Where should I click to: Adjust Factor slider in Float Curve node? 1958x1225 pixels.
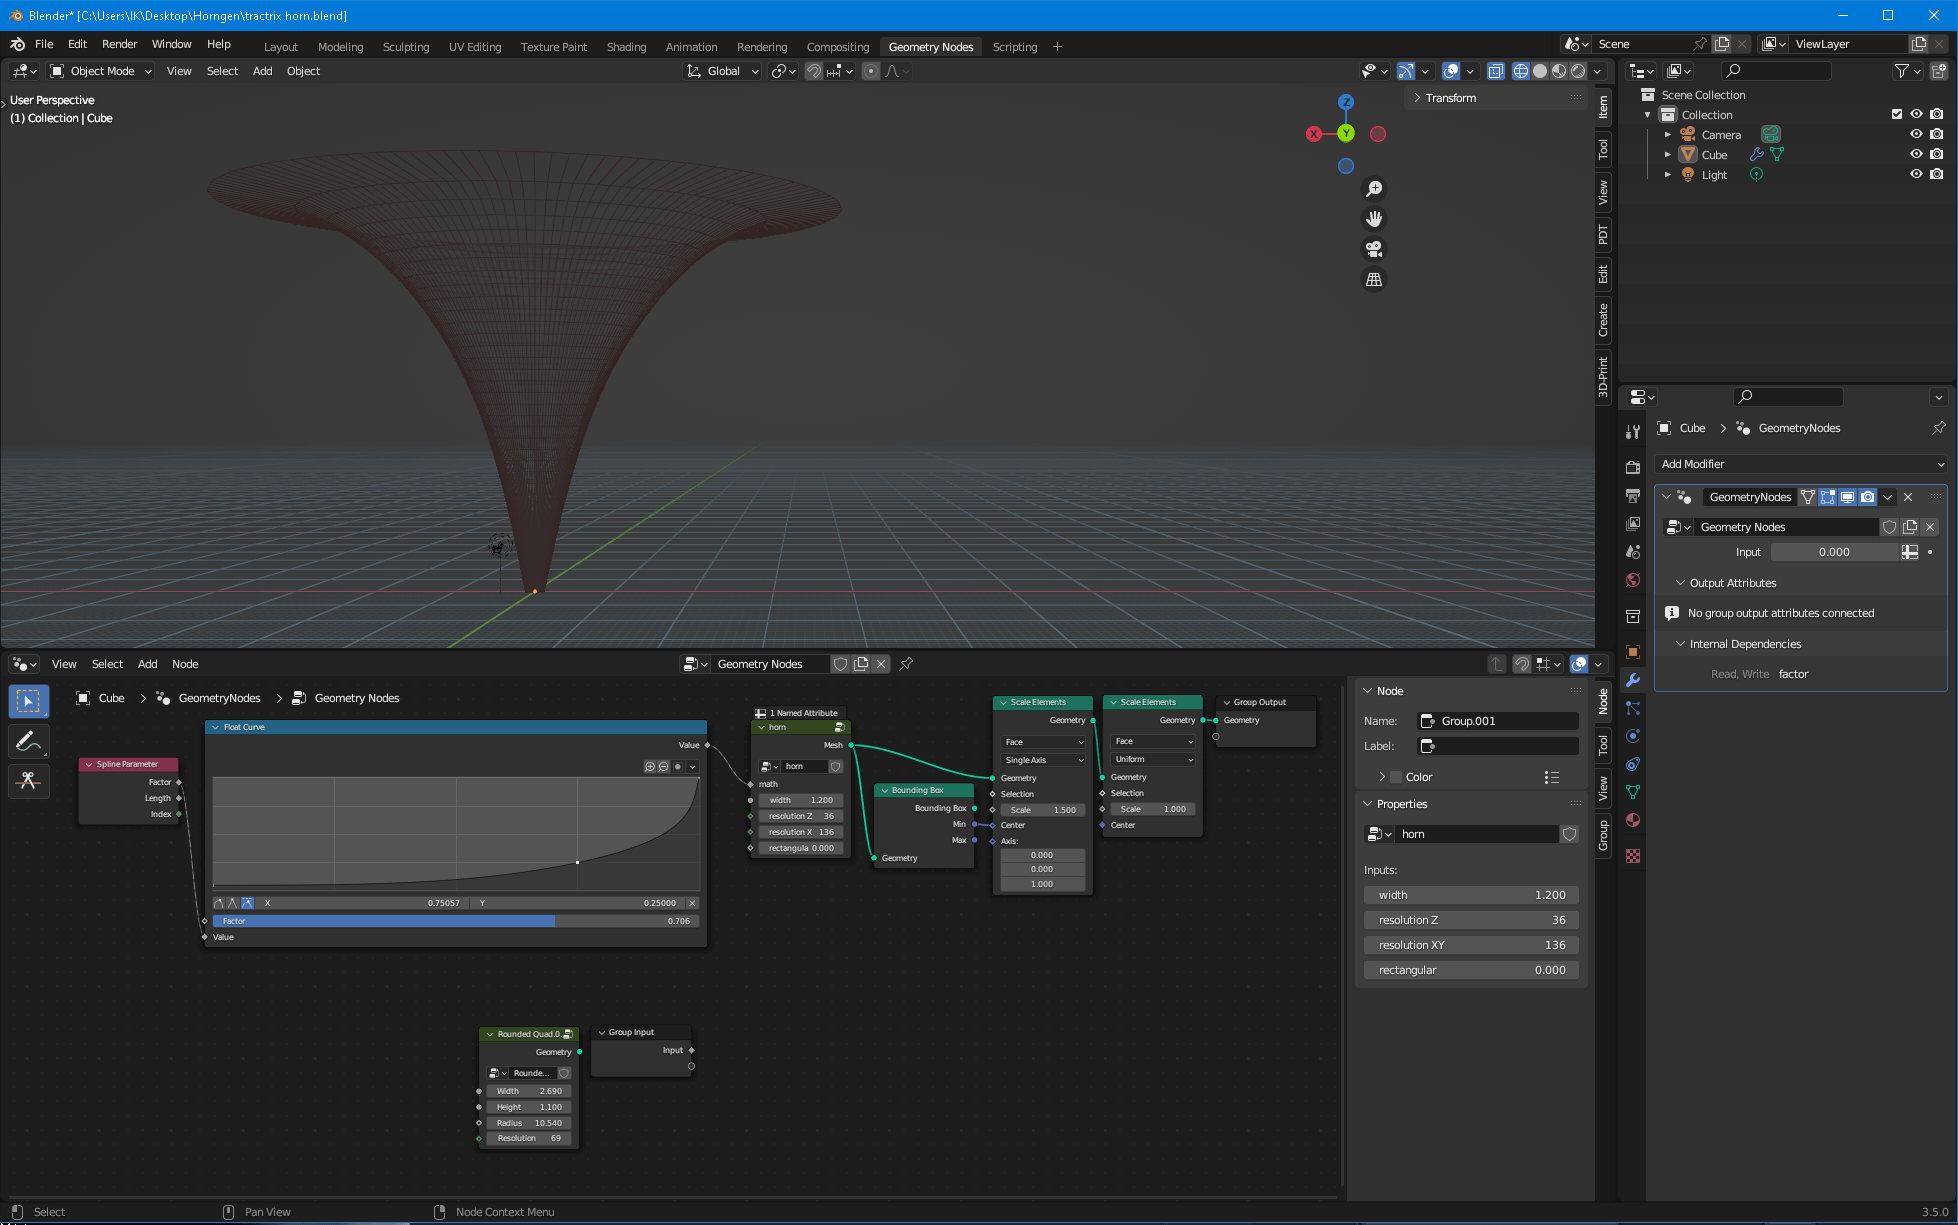point(456,921)
